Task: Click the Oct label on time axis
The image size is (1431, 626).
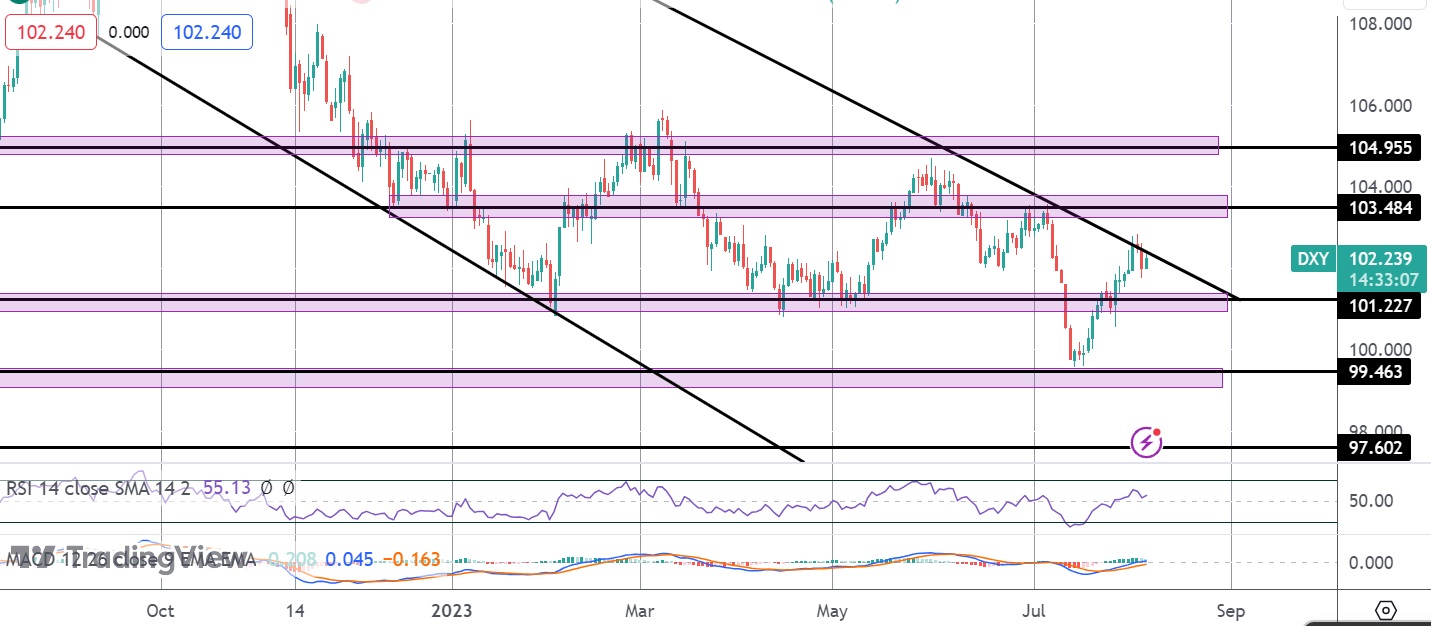Action: click(161, 610)
